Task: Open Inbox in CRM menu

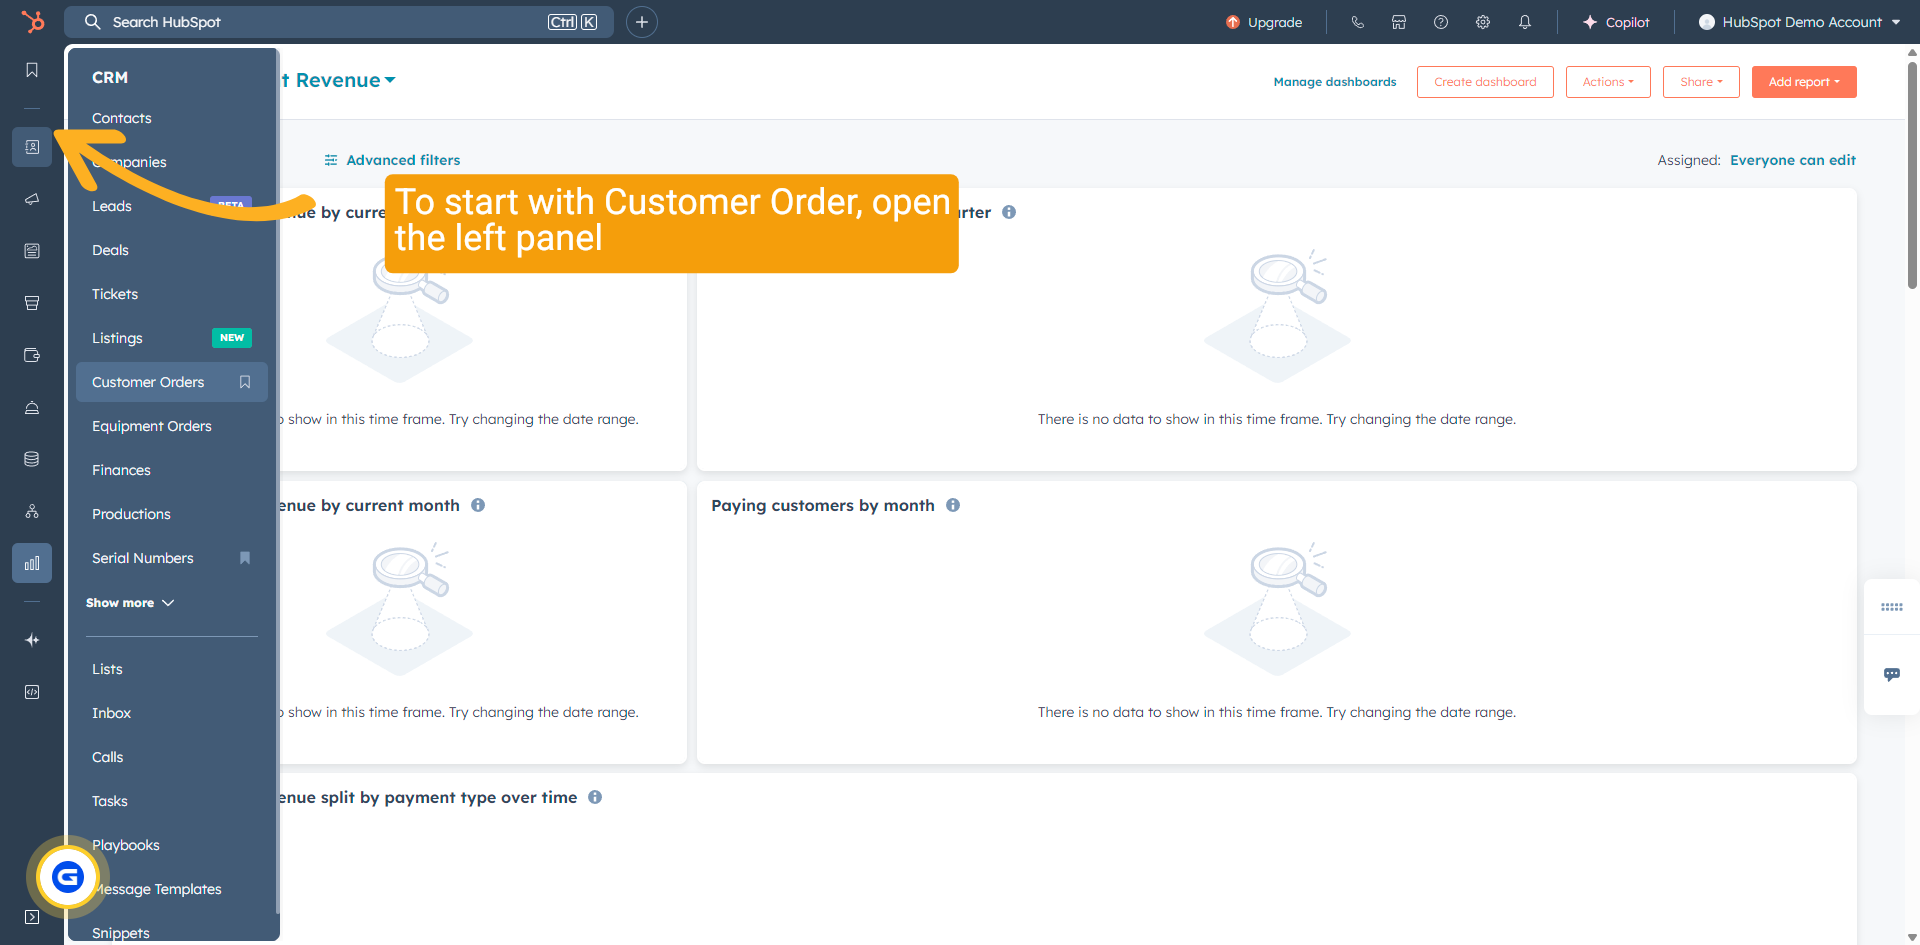Action: [x=111, y=713]
